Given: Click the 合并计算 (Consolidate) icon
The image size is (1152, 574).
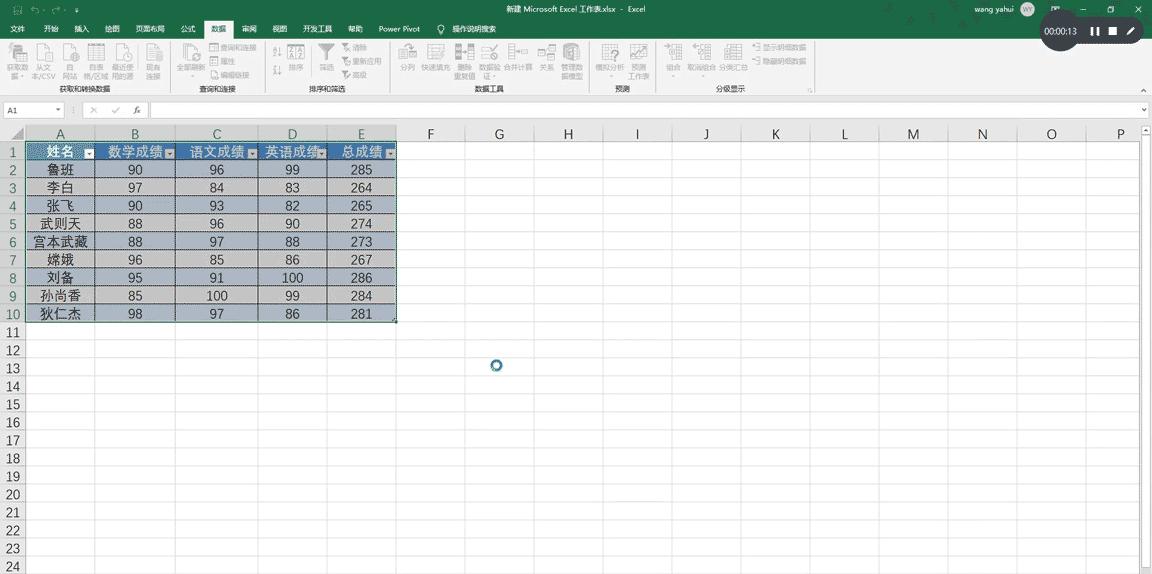Looking at the screenshot, I should (x=518, y=55).
